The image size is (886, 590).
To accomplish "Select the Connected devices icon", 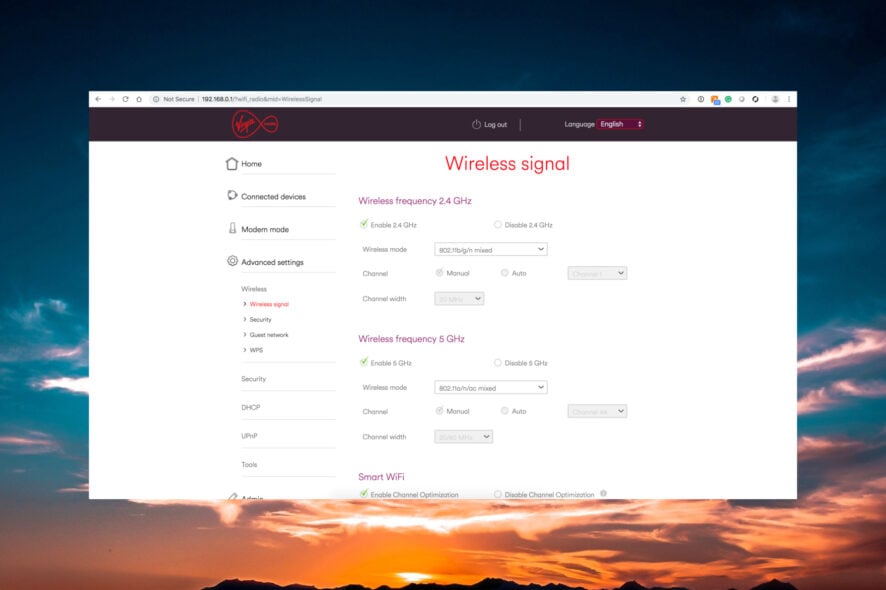I will pyautogui.click(x=231, y=195).
